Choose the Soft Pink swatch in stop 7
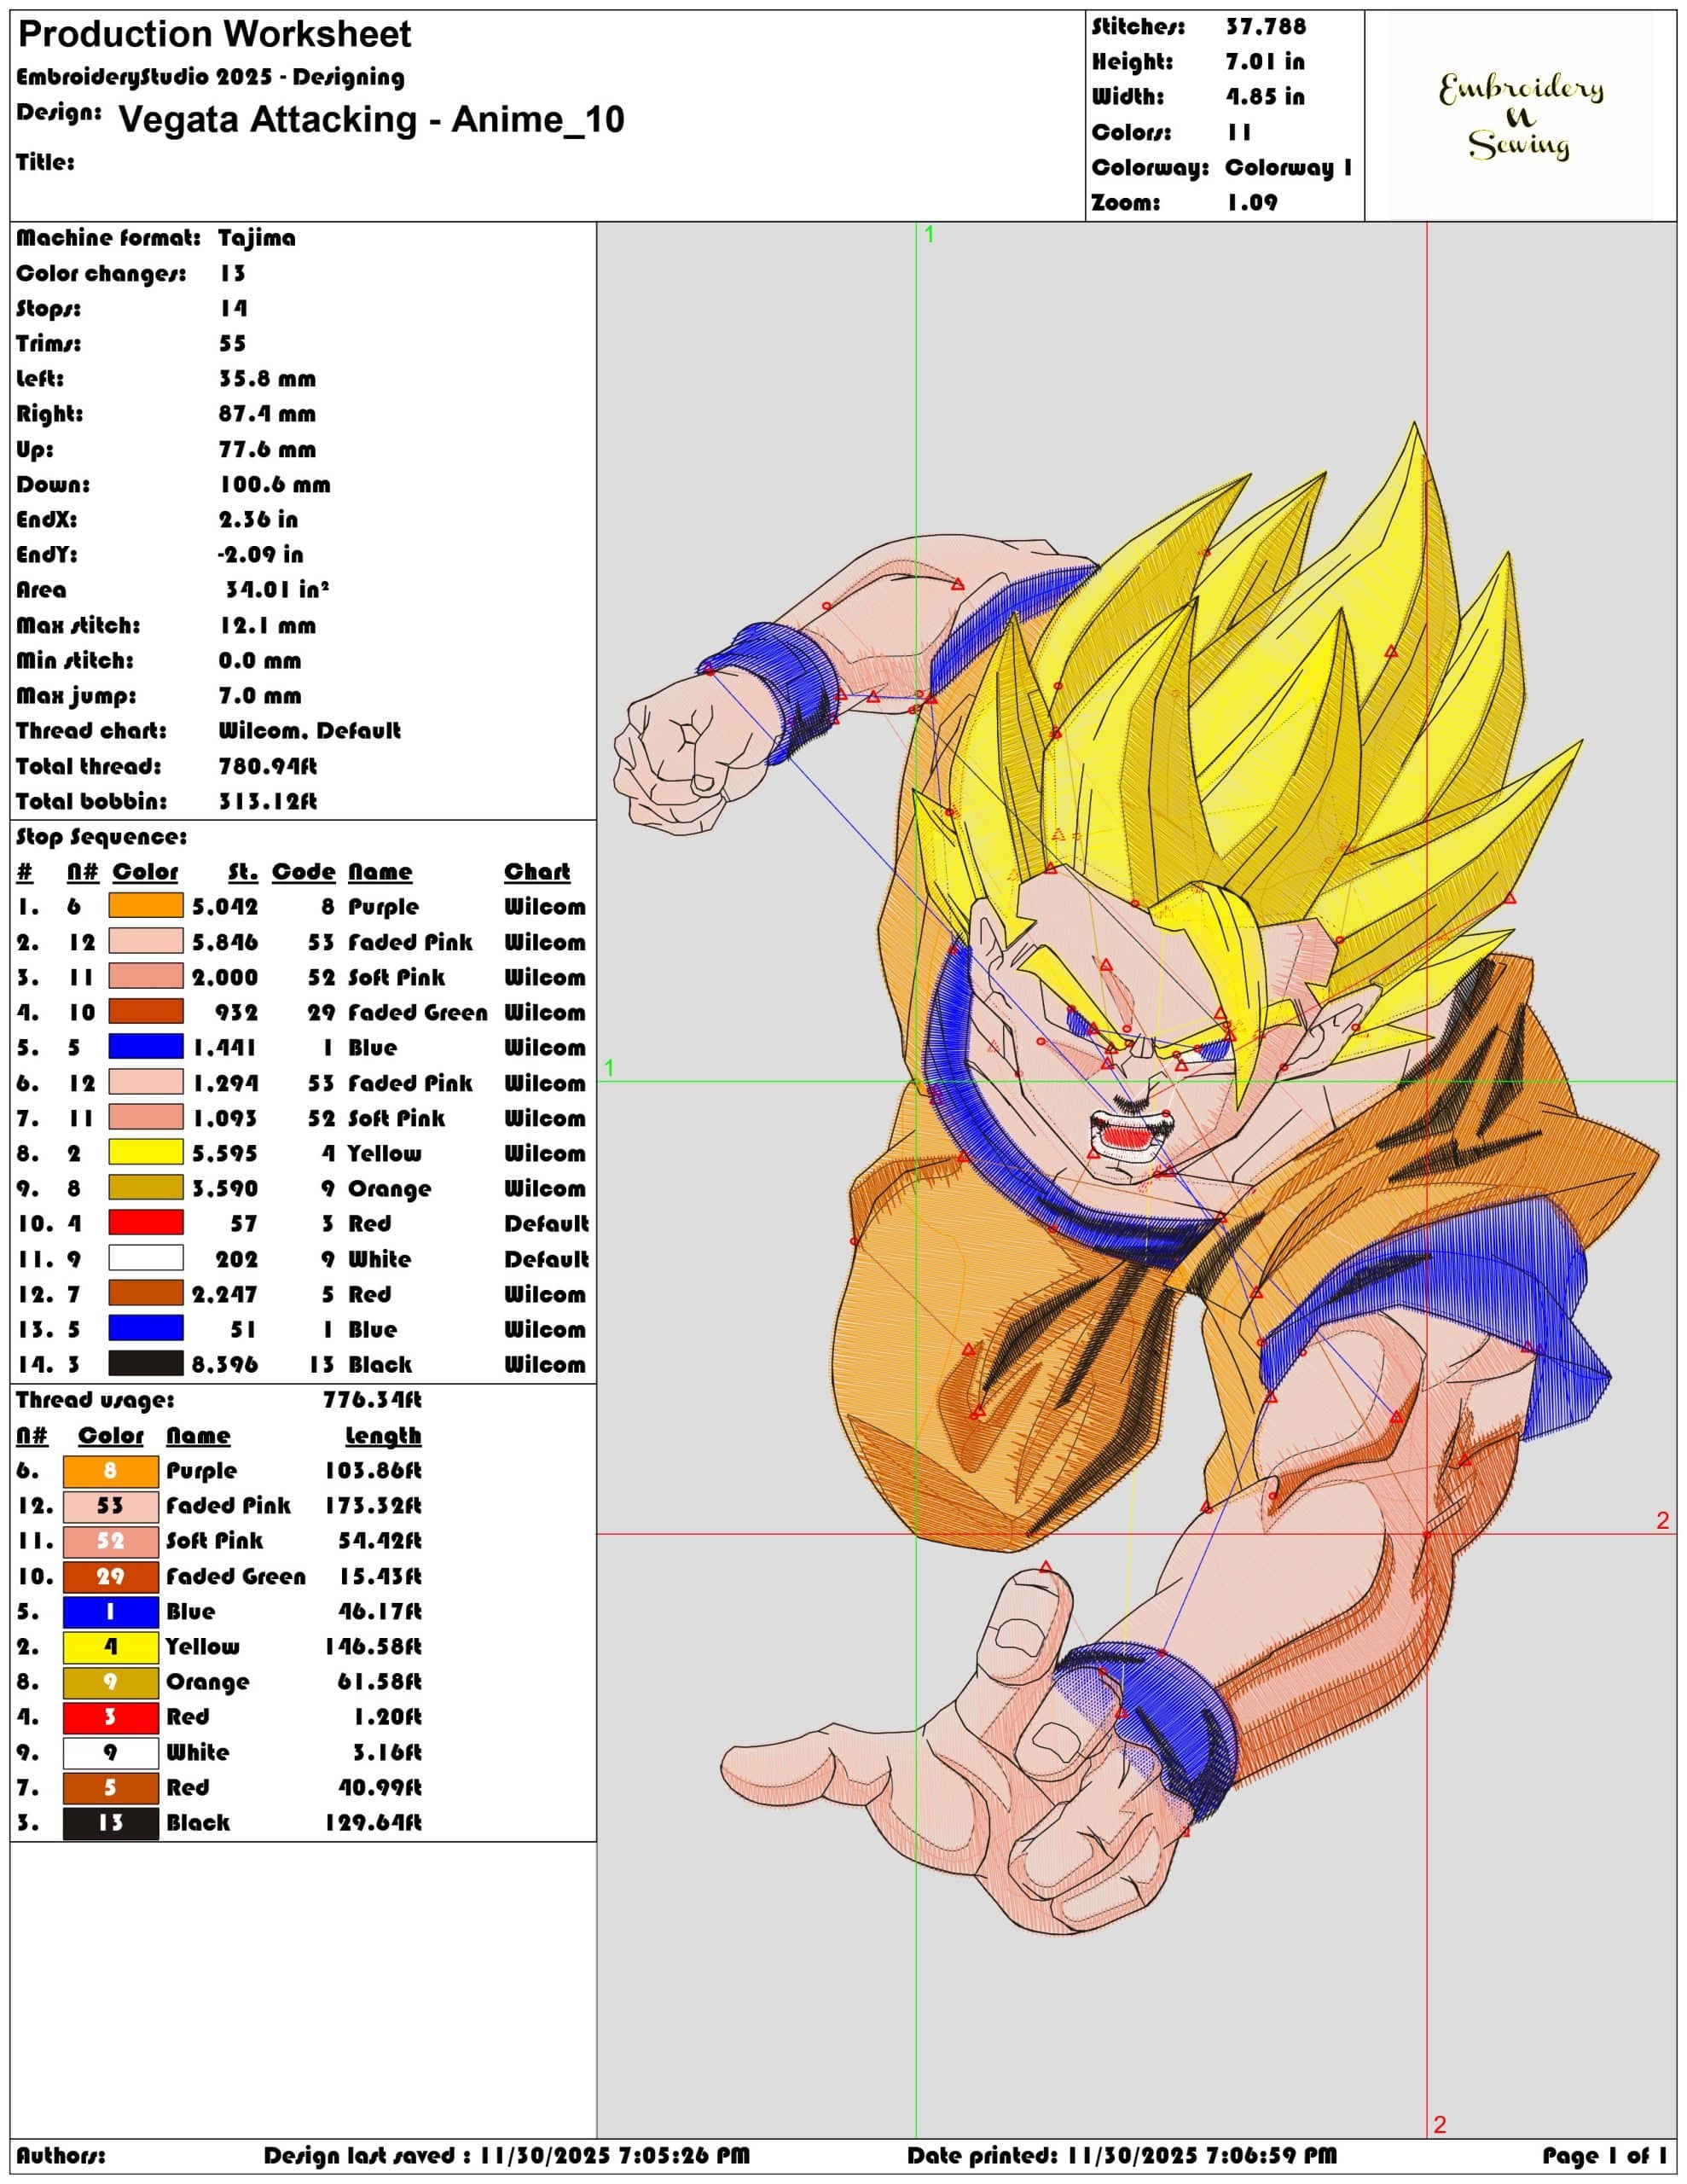1687x2184 pixels. (x=146, y=1117)
